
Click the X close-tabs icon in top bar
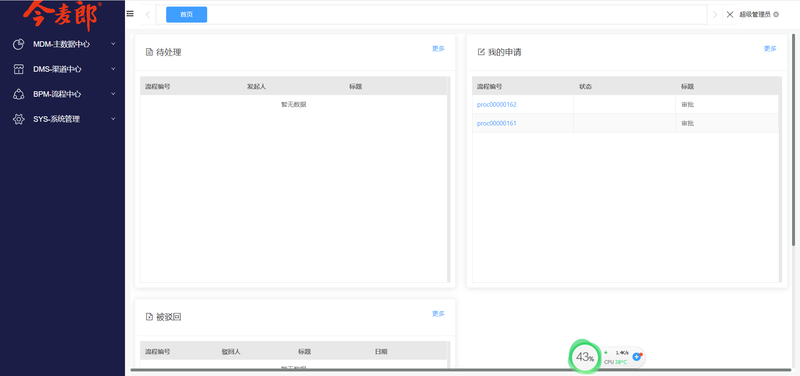tap(730, 14)
